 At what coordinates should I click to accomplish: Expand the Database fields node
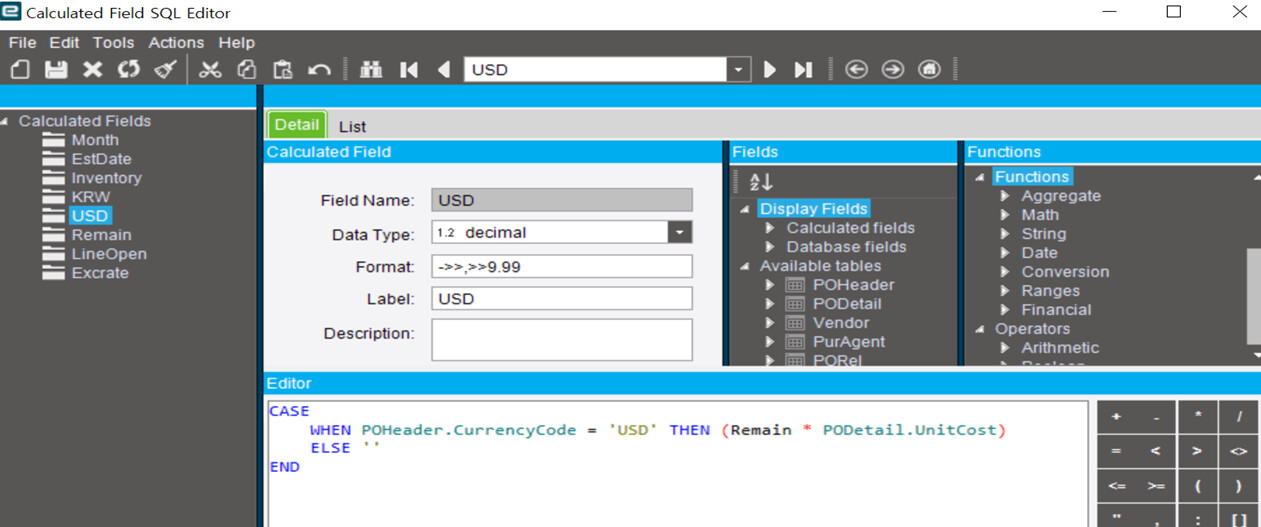(771, 247)
